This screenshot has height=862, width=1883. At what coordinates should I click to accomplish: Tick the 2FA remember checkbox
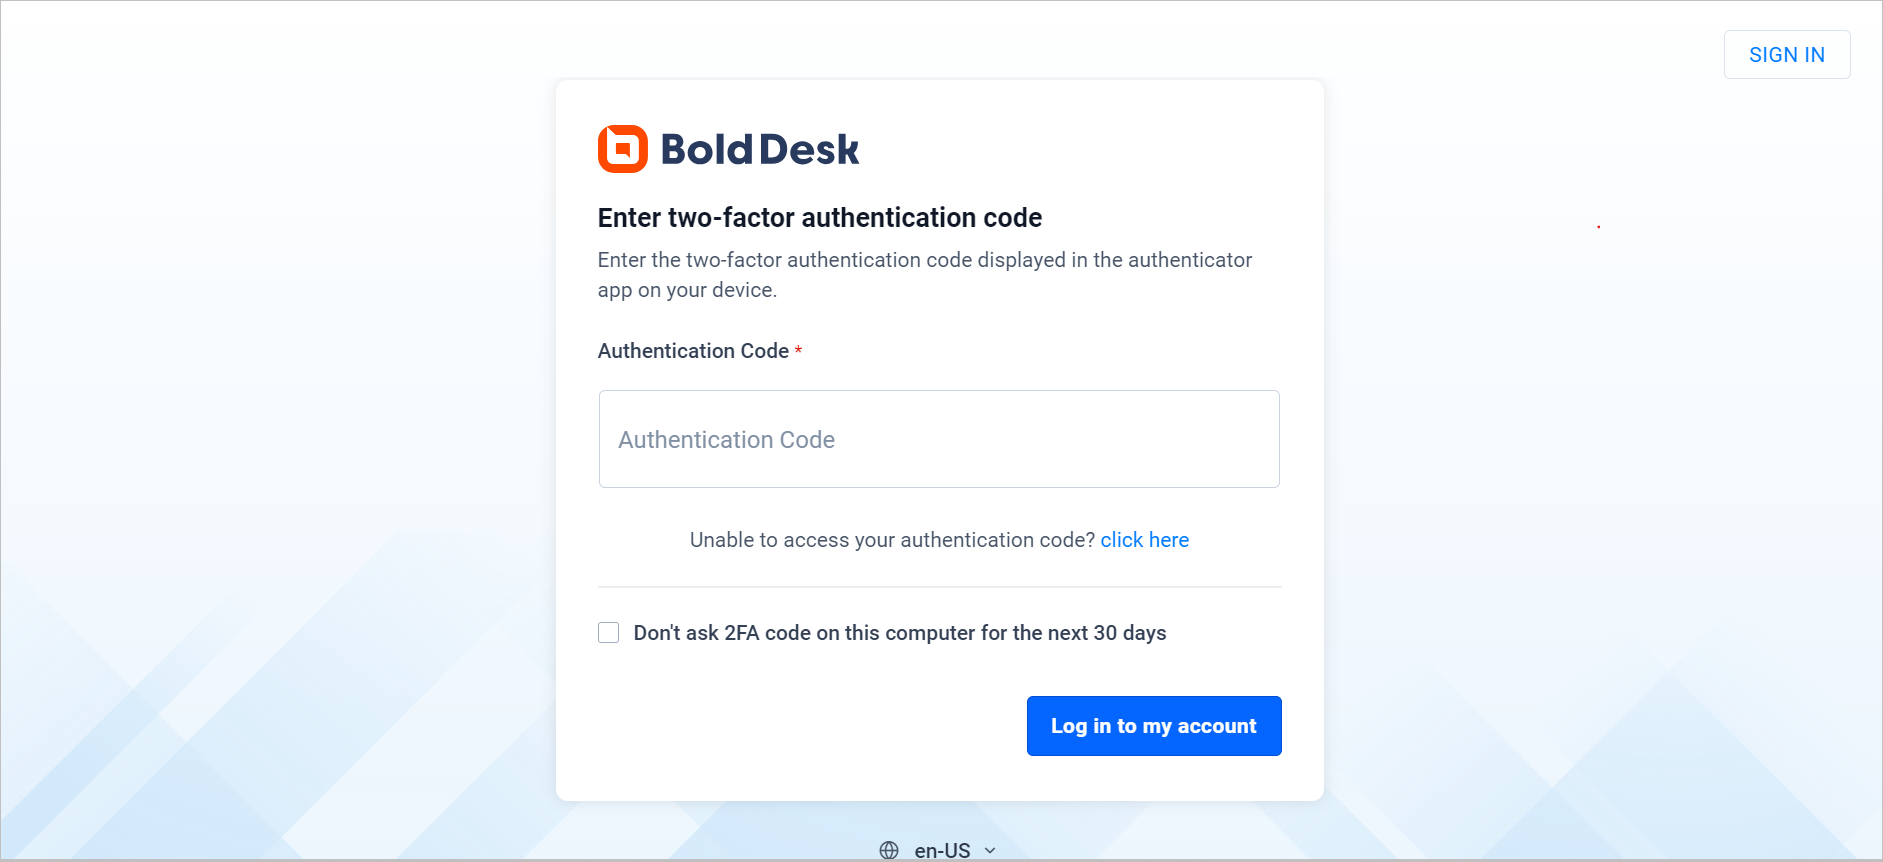click(x=608, y=632)
